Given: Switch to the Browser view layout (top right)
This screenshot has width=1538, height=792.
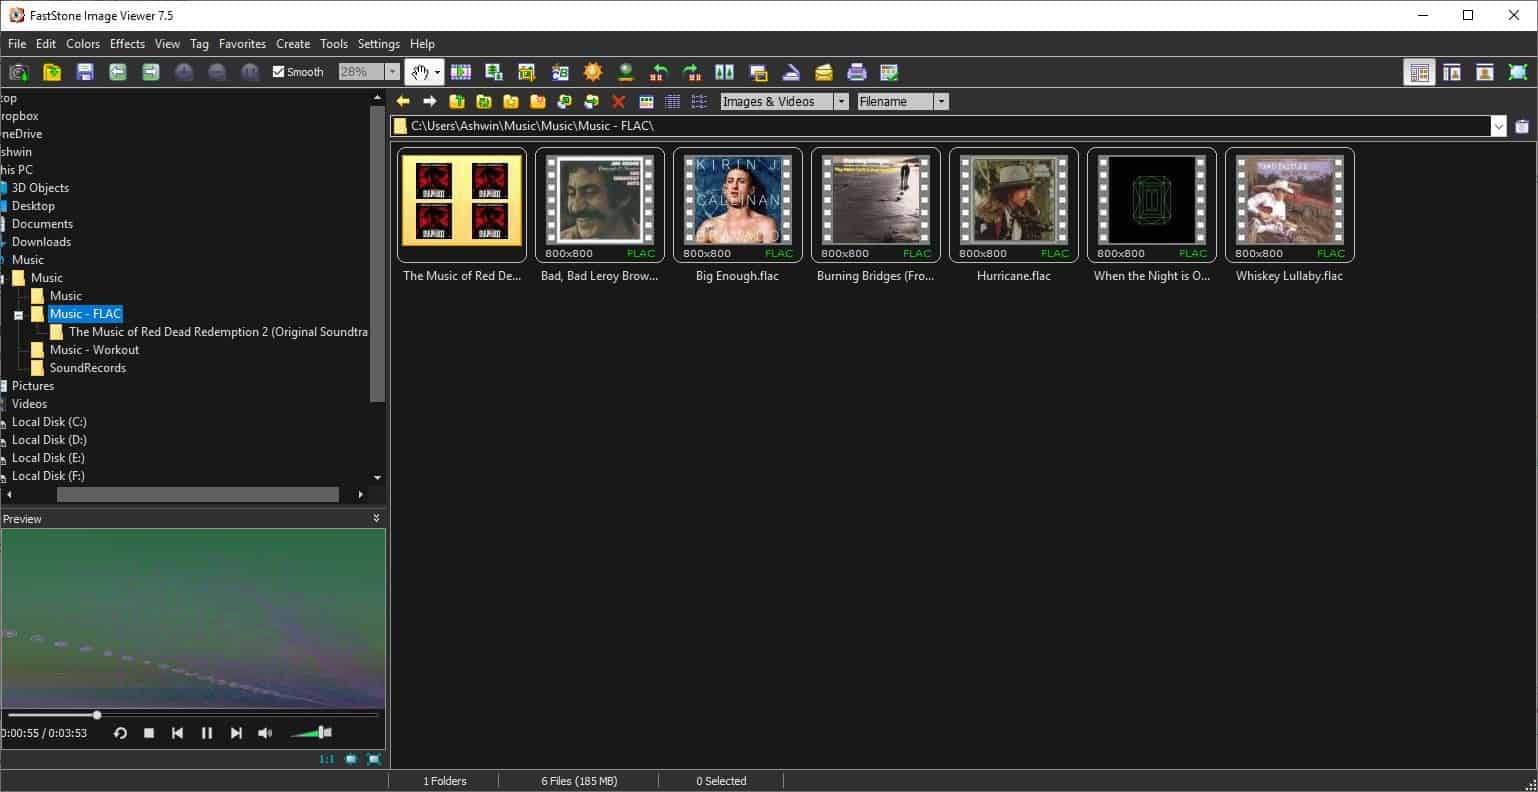Looking at the screenshot, I should [1419, 72].
